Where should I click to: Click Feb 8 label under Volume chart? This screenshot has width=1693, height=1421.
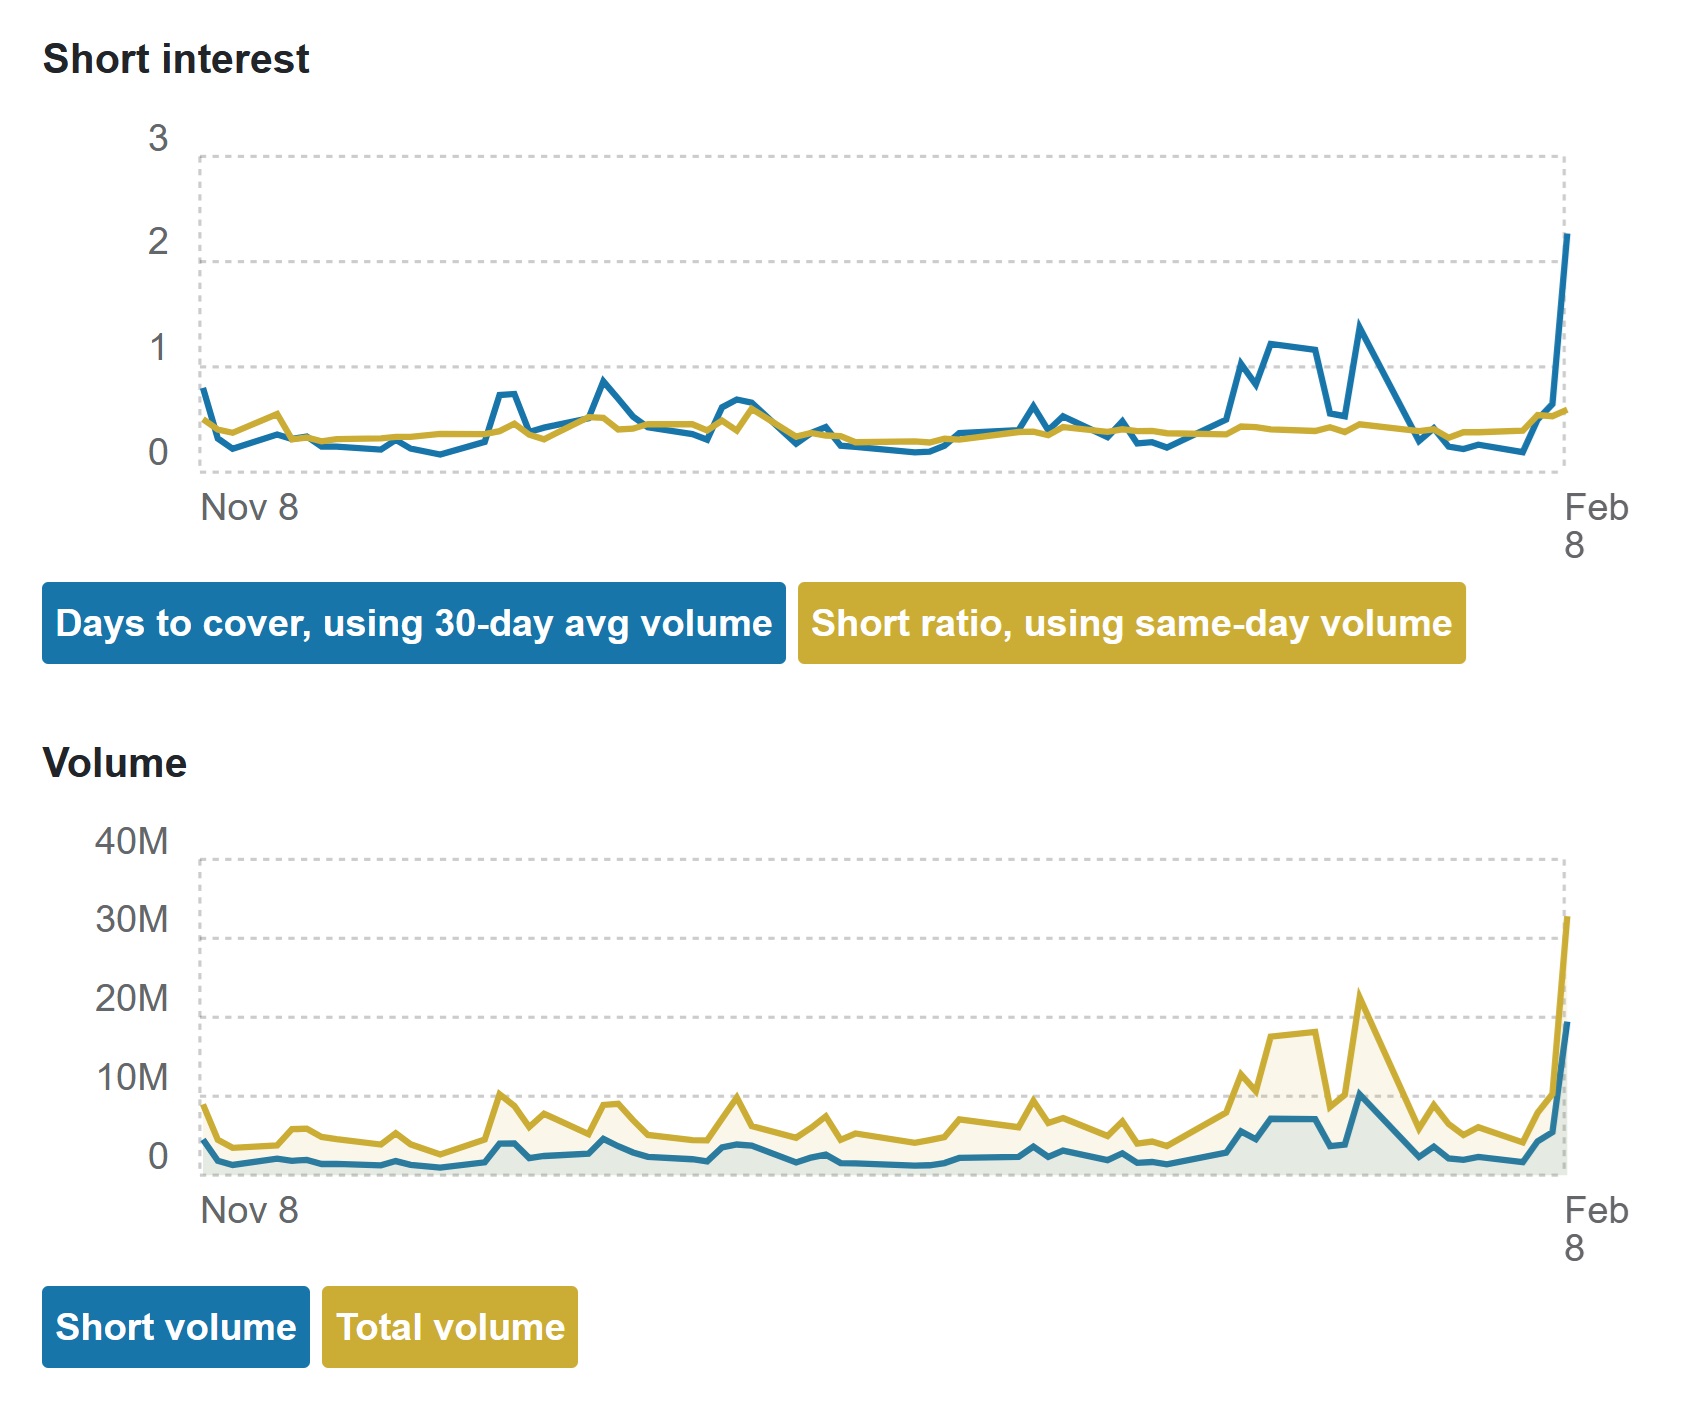[x=1595, y=1229]
